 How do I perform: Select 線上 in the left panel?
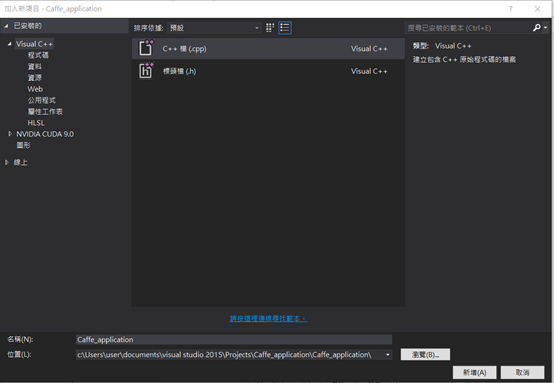[x=20, y=162]
